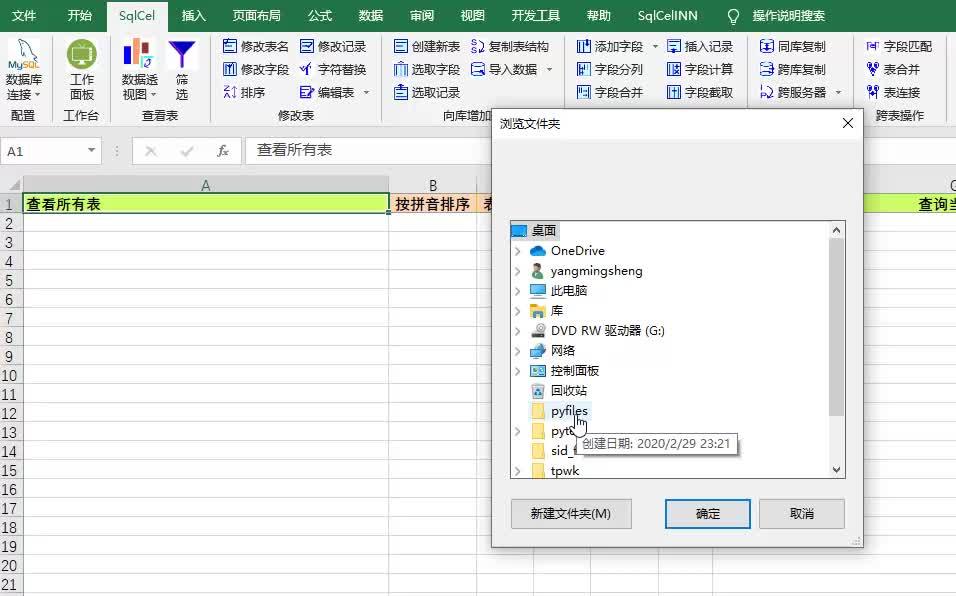
Task: Click the 排序 sort tool
Action: pos(244,93)
